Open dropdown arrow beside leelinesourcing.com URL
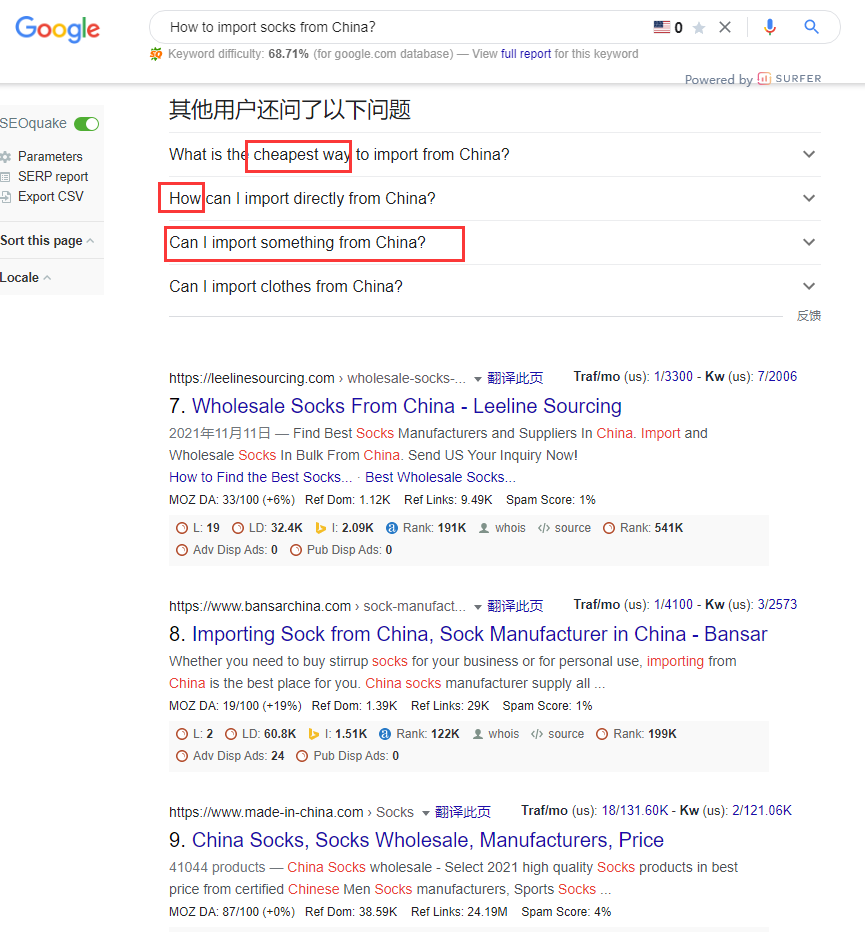The width and height of the screenshot is (865, 932). click(478, 379)
